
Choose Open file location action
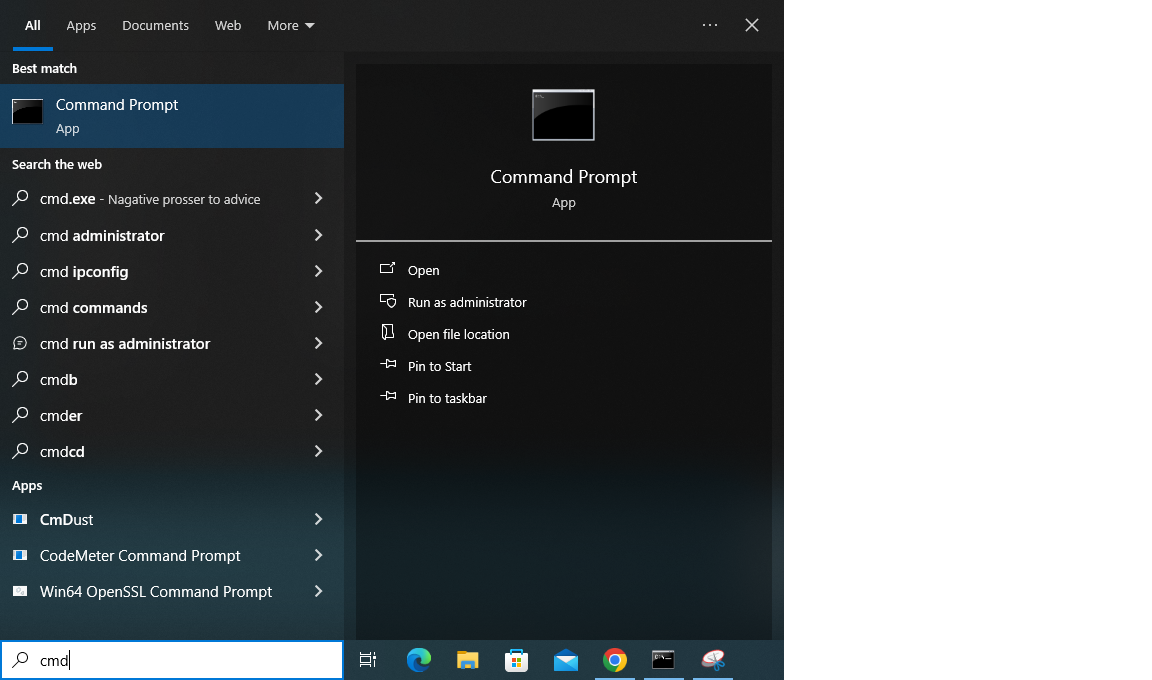coord(458,334)
